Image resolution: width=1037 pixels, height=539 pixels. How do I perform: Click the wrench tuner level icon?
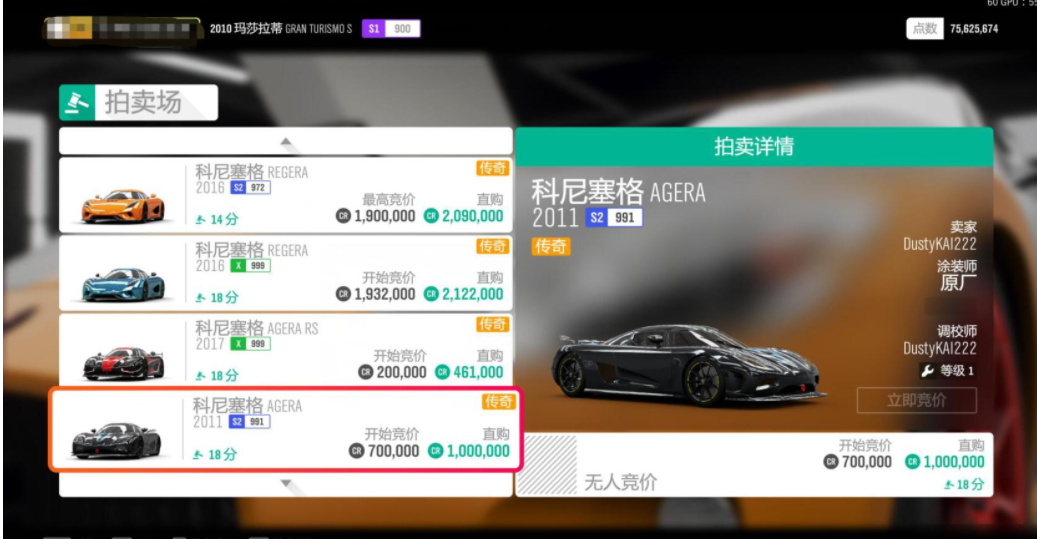pos(927,371)
